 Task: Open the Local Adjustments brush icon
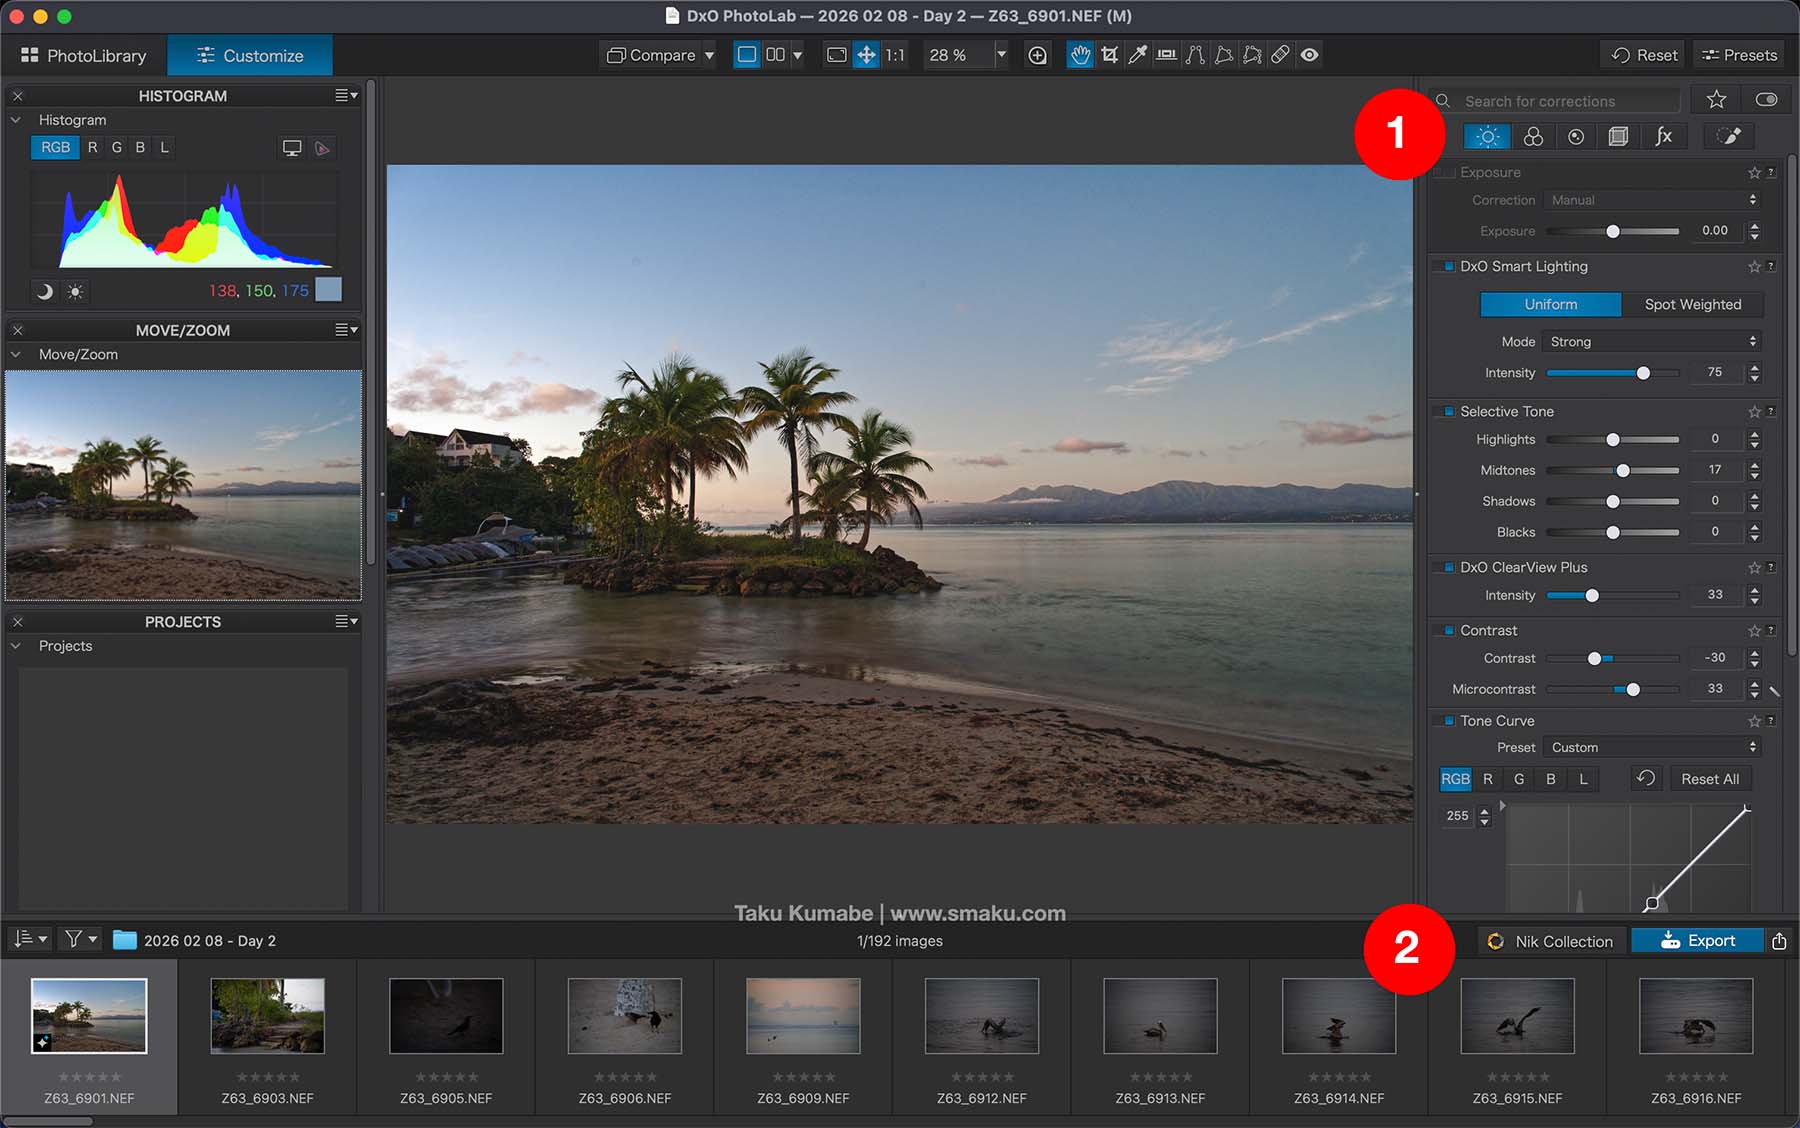pyautogui.click(x=1729, y=137)
